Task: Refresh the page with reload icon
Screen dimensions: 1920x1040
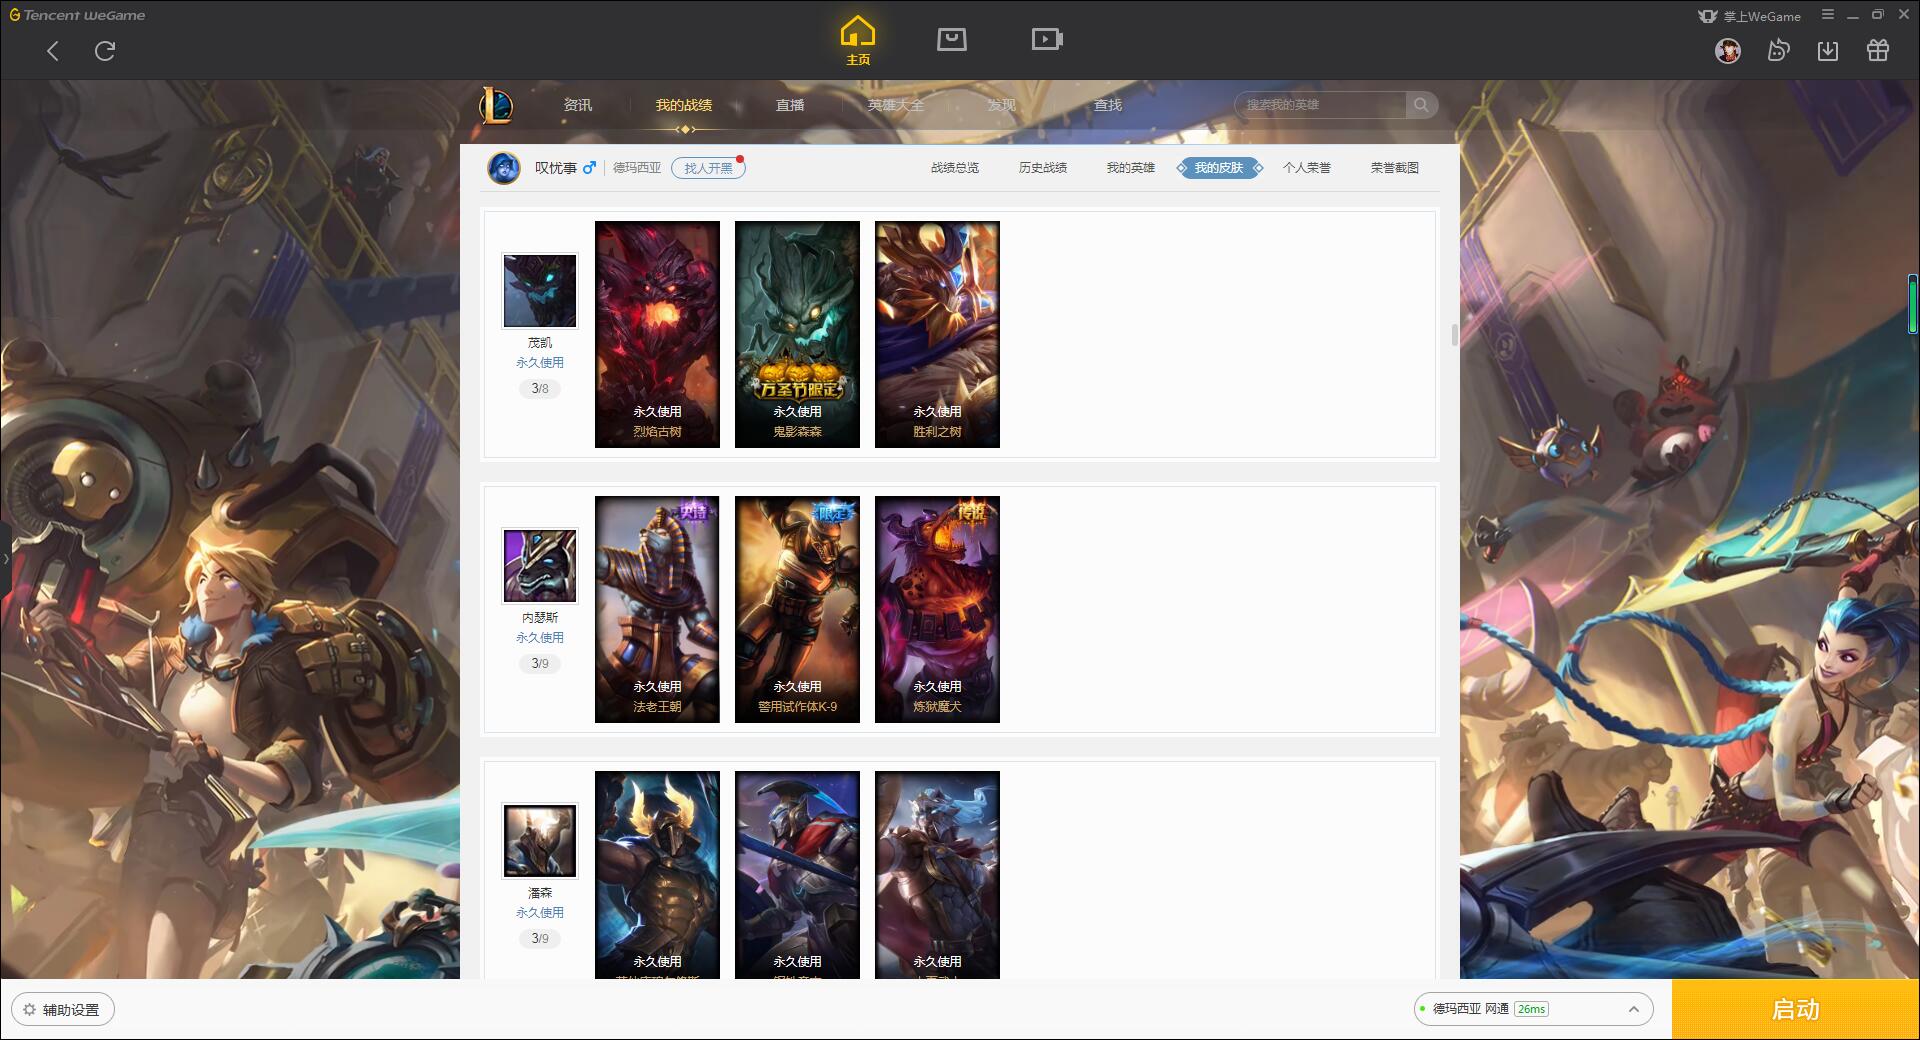Action: [x=105, y=51]
